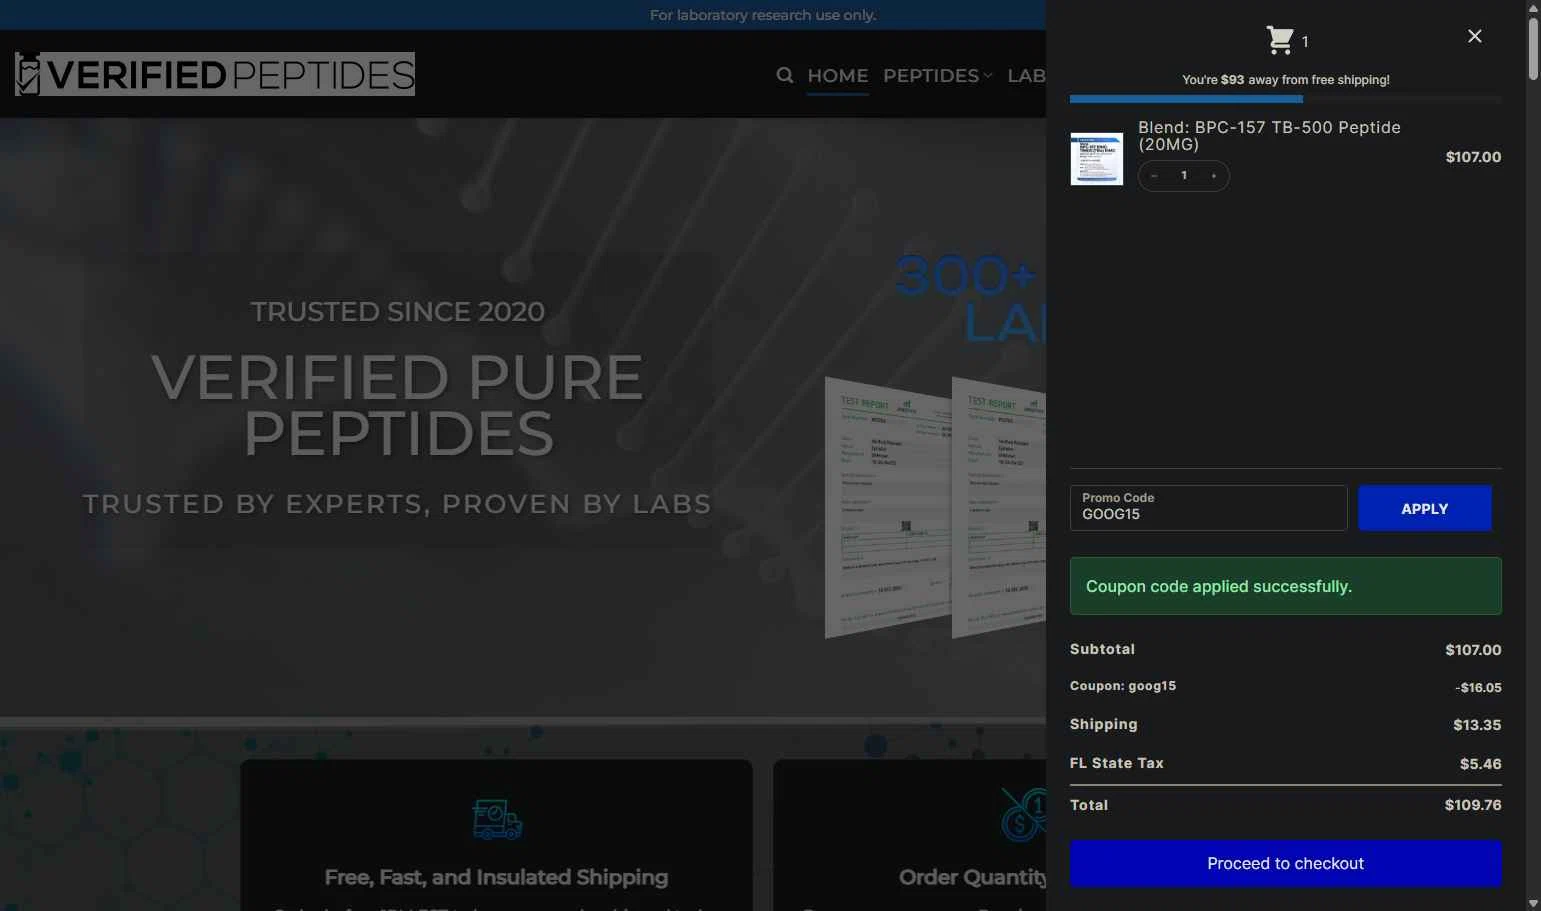Open the LAB menu item
Image resolution: width=1541 pixels, height=911 pixels.
pos(1026,76)
